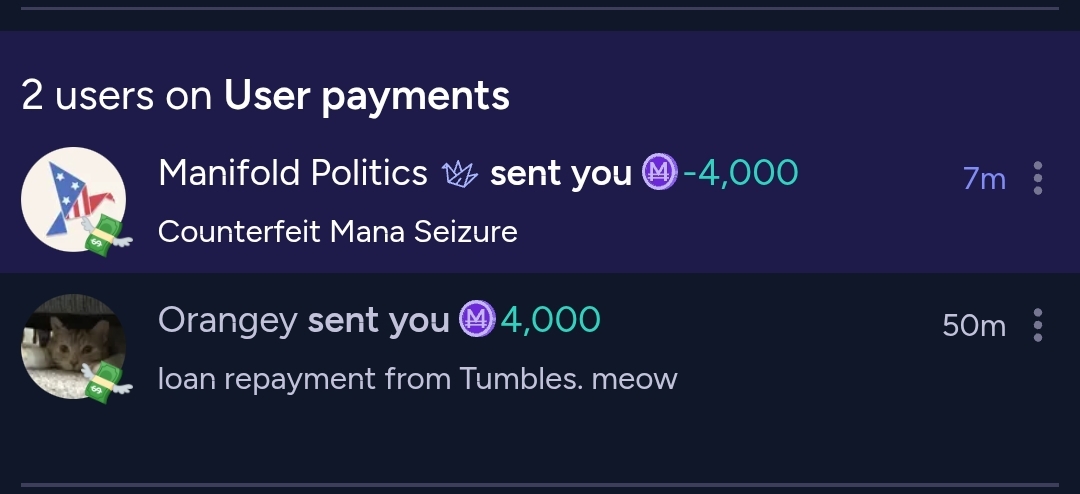Select the 4,000 mana amount from Orangey
Image resolution: width=1080 pixels, height=494 pixels.
[550, 319]
